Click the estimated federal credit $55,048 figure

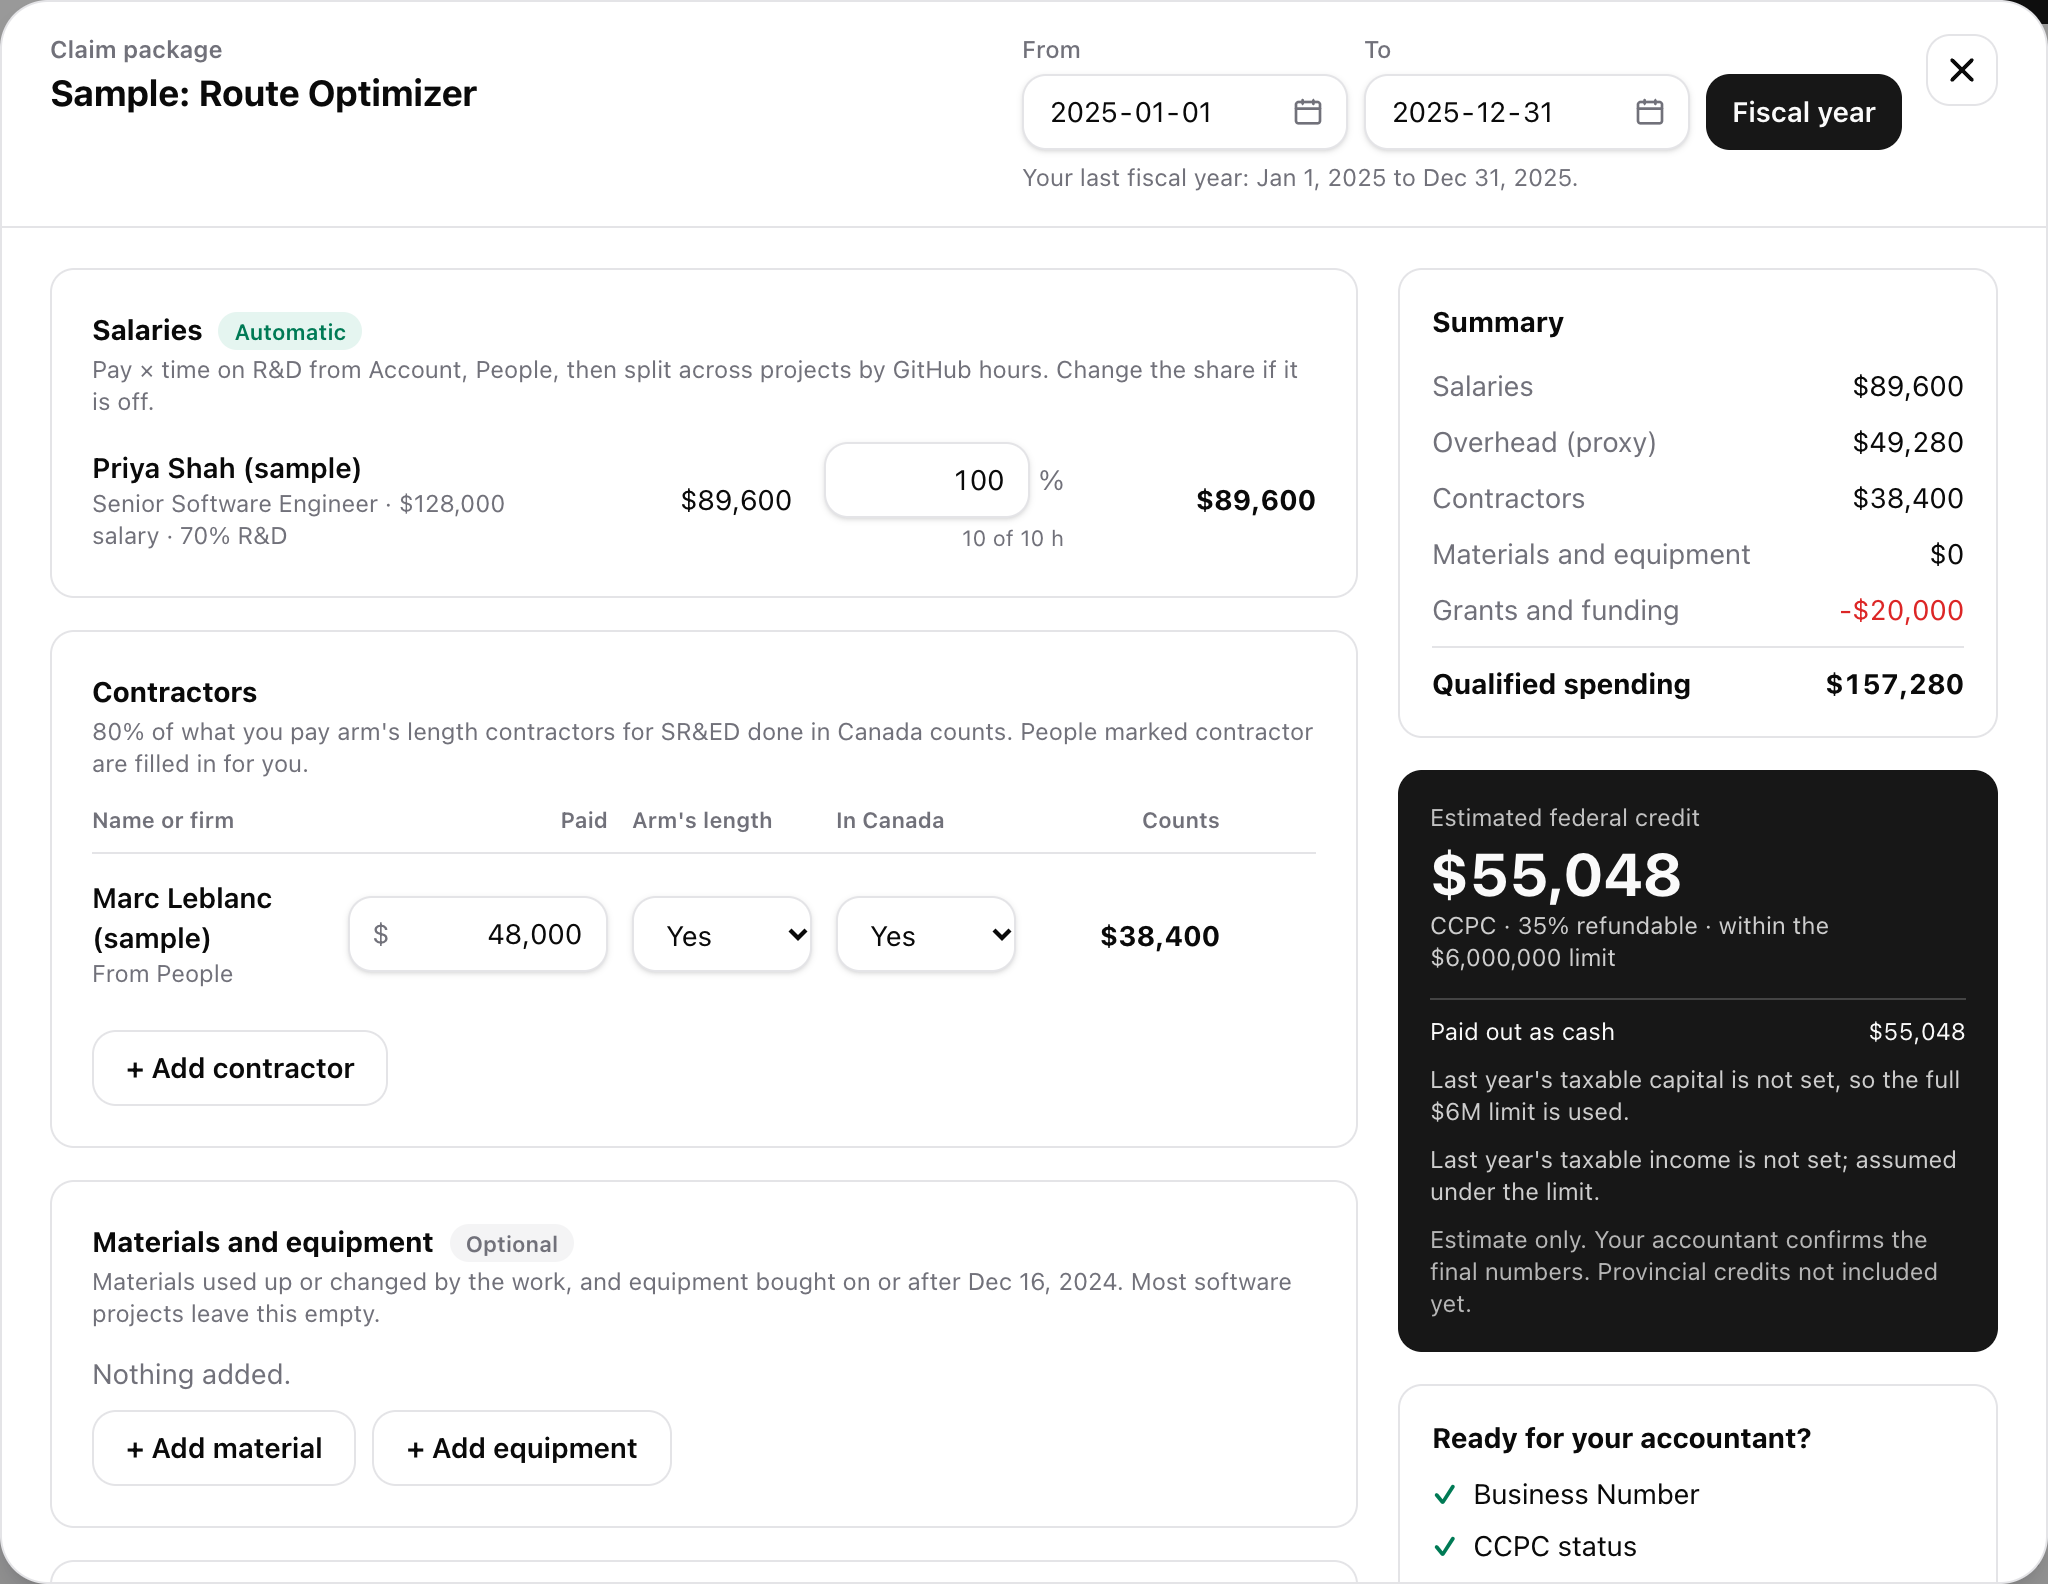1556,875
